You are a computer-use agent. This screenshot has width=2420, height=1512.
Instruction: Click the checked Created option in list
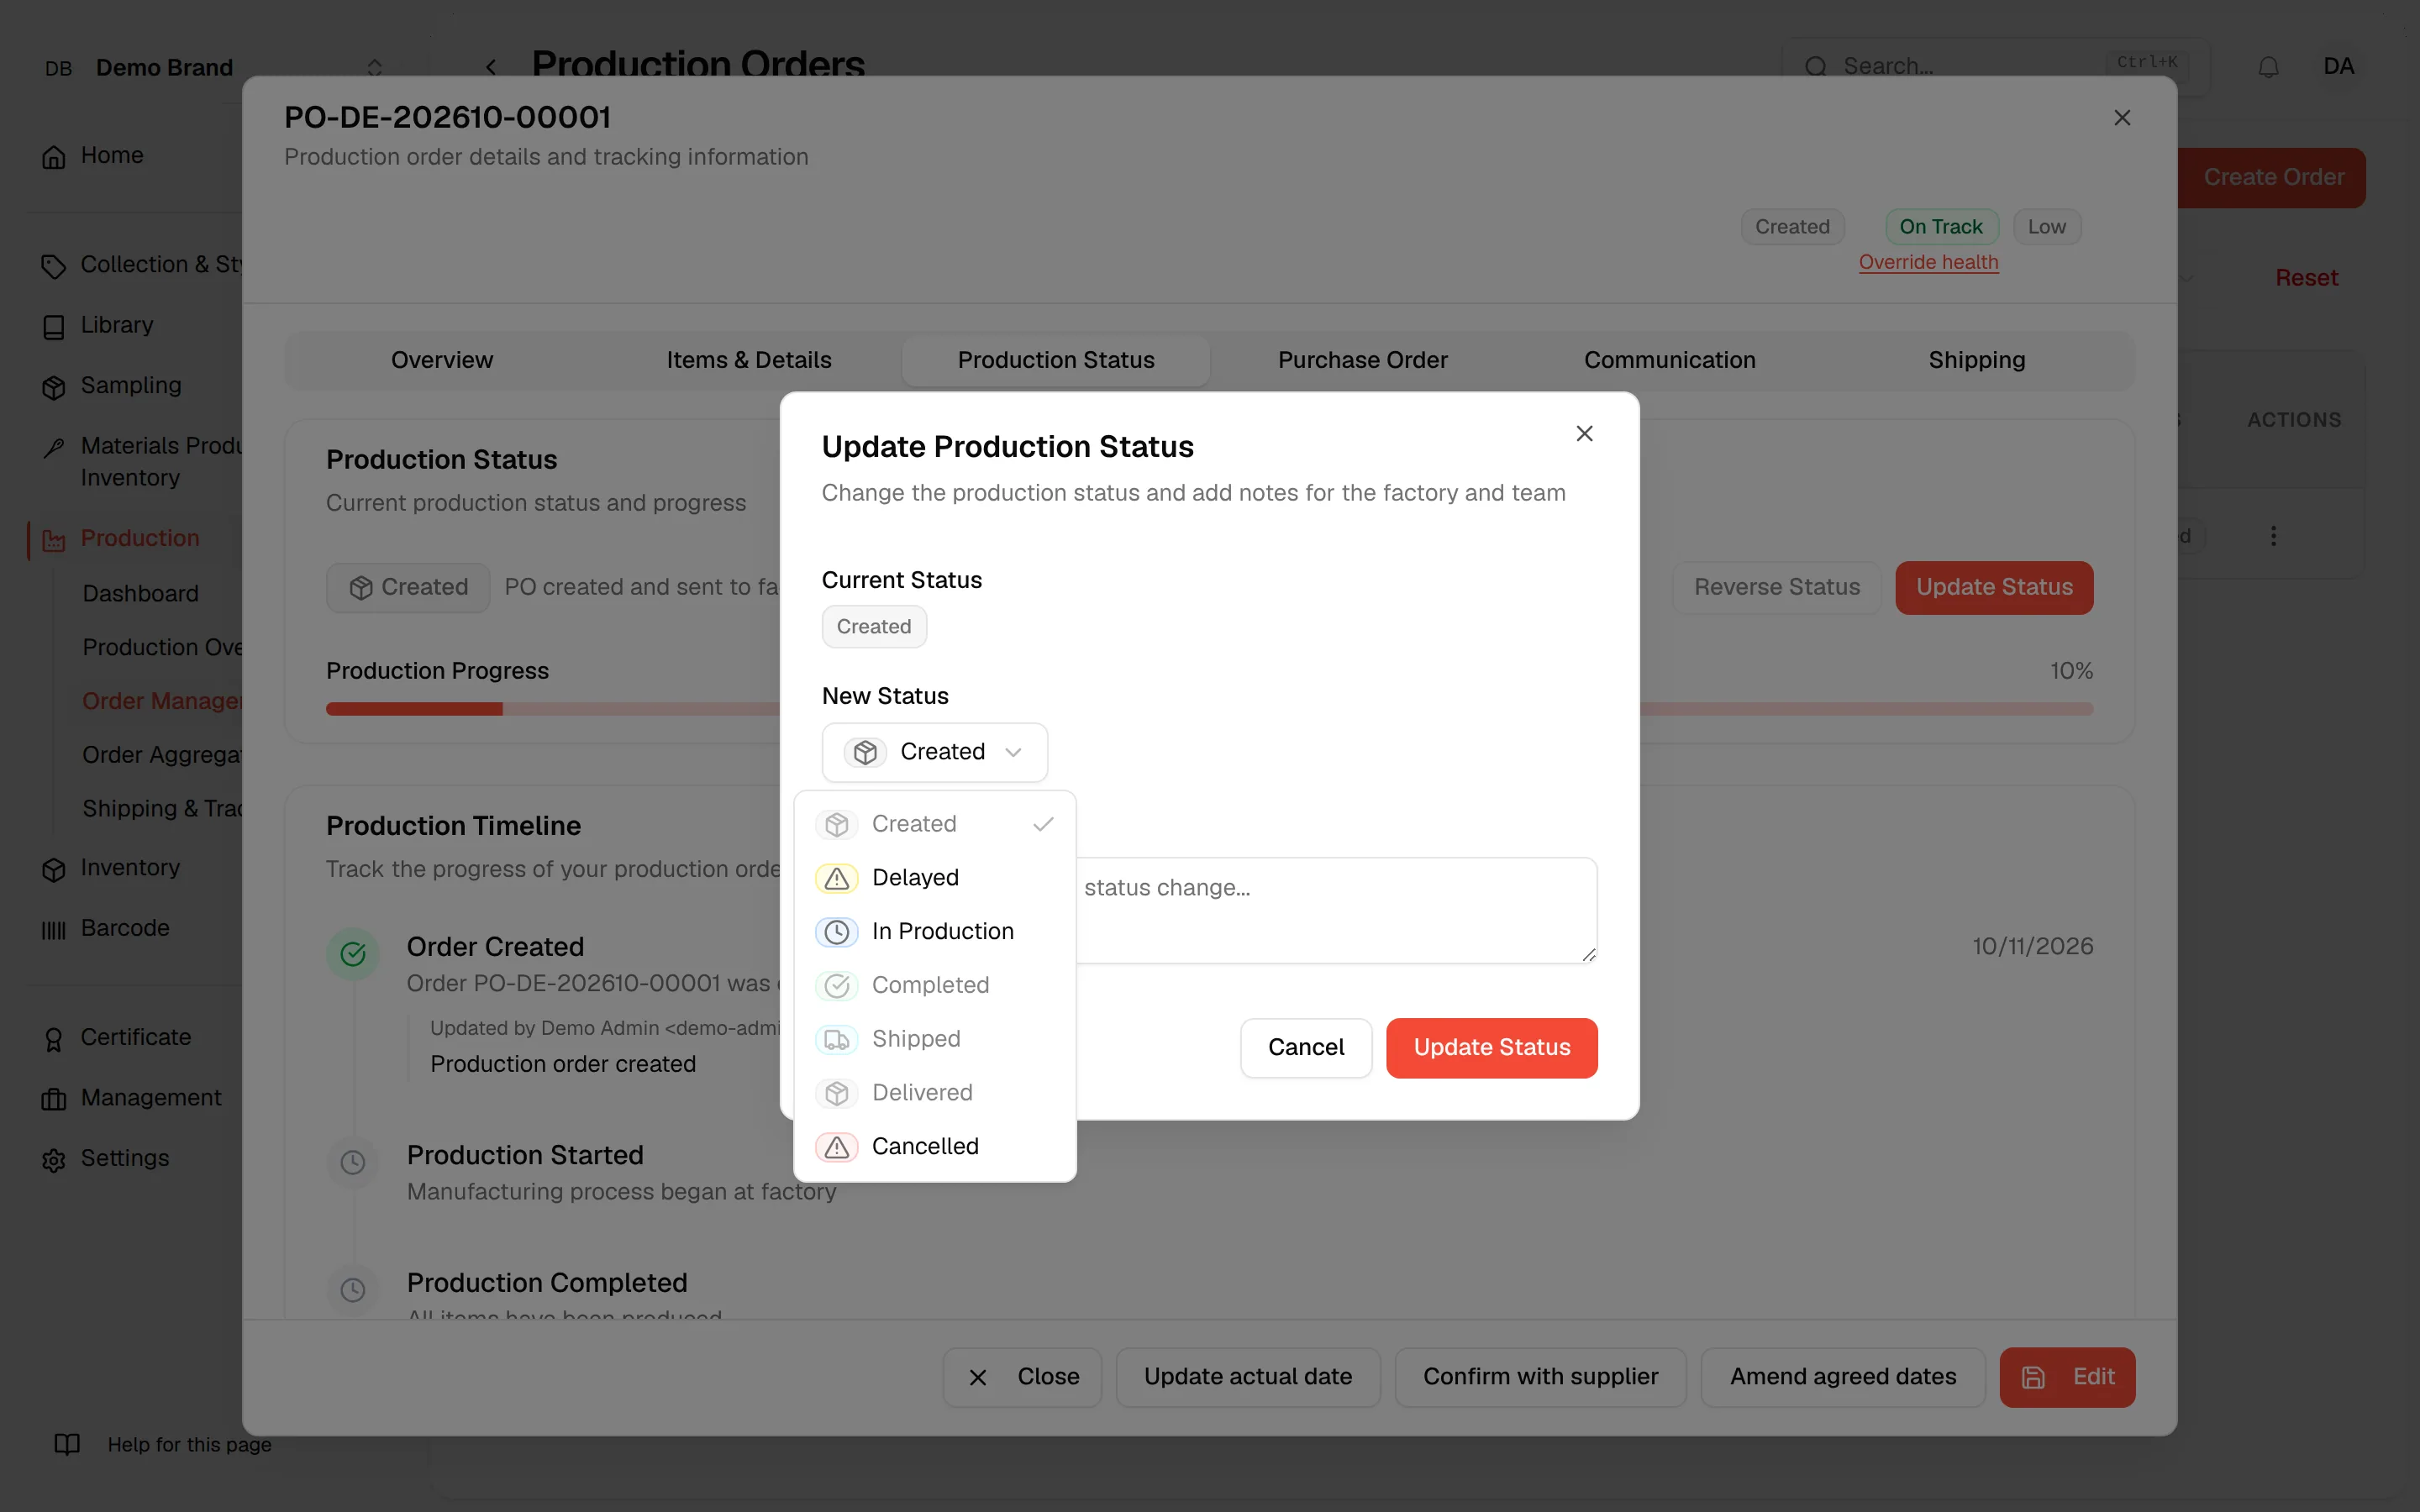tap(934, 824)
